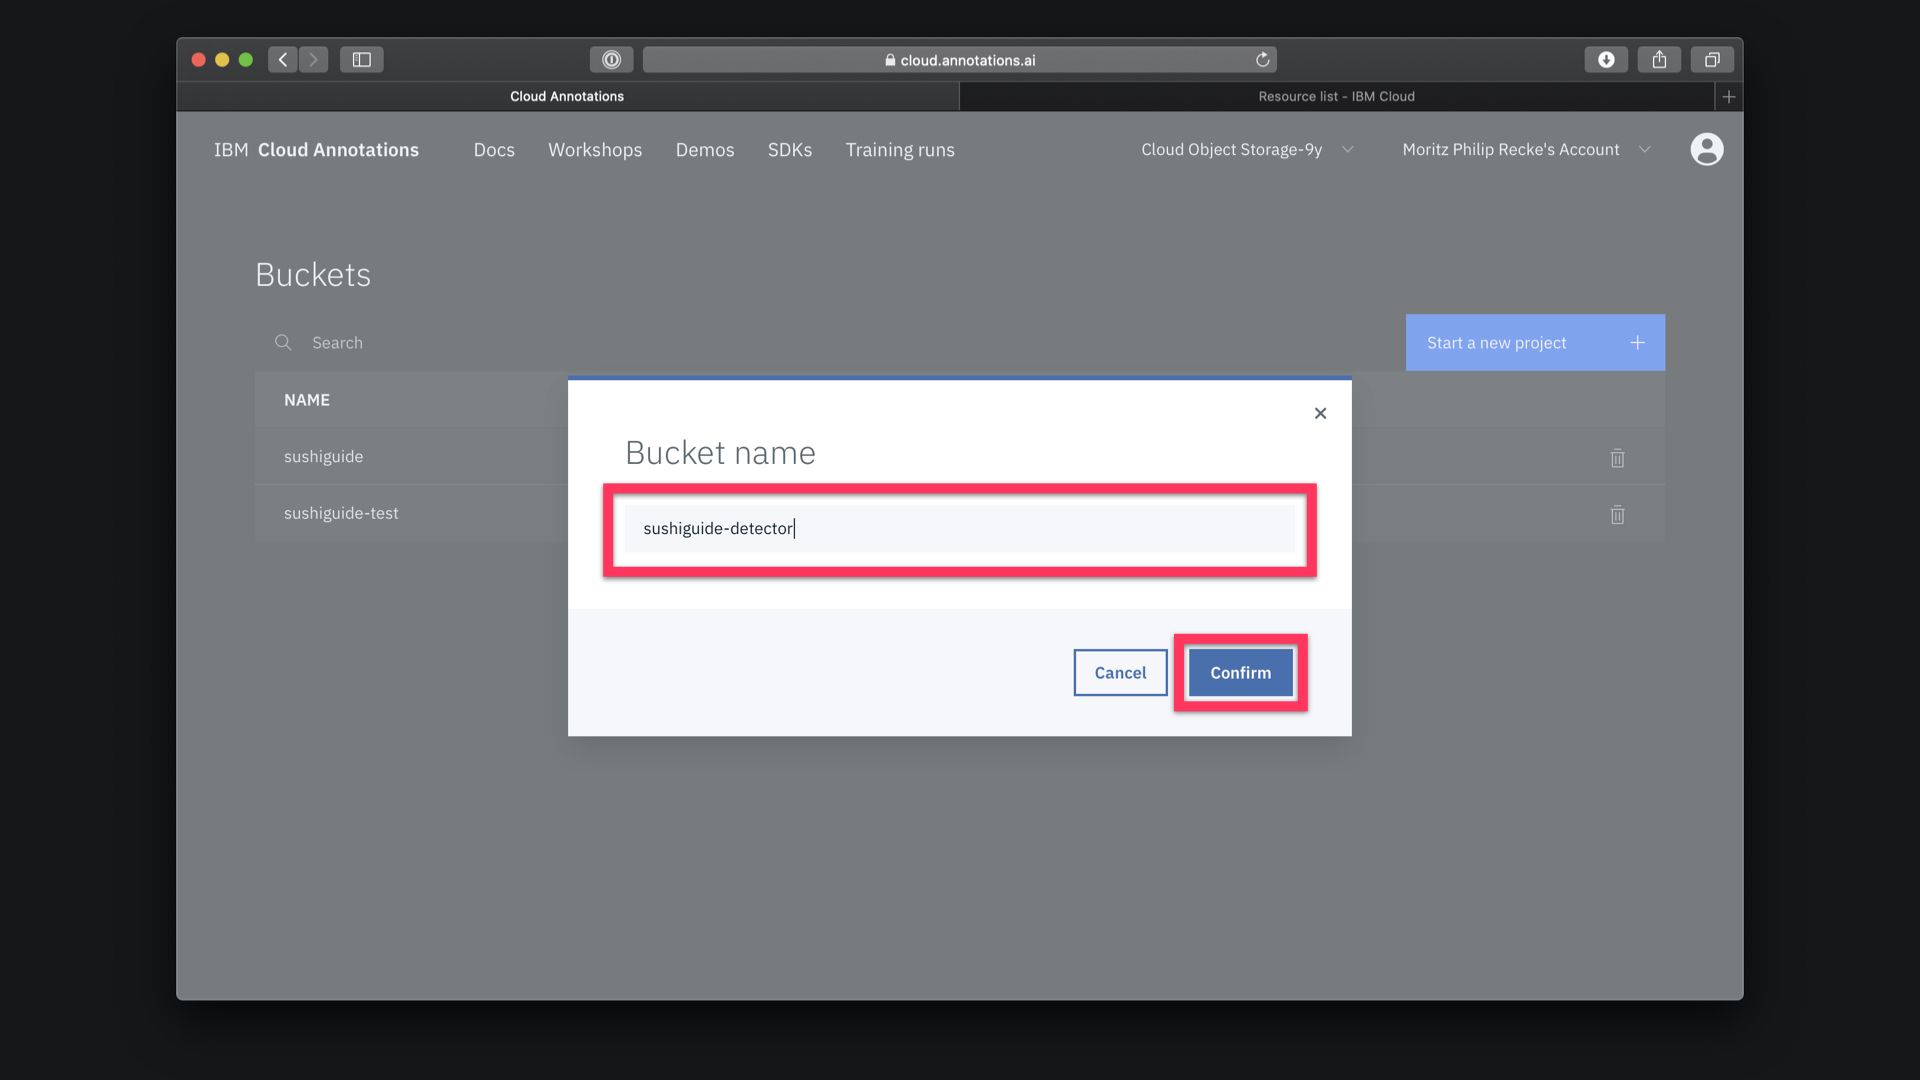
Task: Close the Bucket name dialog with X
Action: (x=1320, y=413)
